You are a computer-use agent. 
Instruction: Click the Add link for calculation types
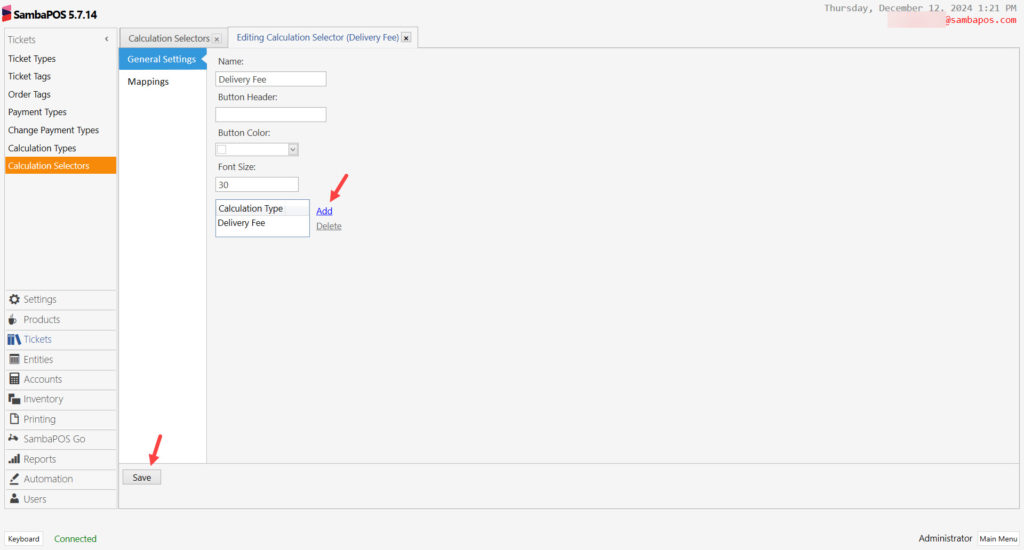coord(324,211)
